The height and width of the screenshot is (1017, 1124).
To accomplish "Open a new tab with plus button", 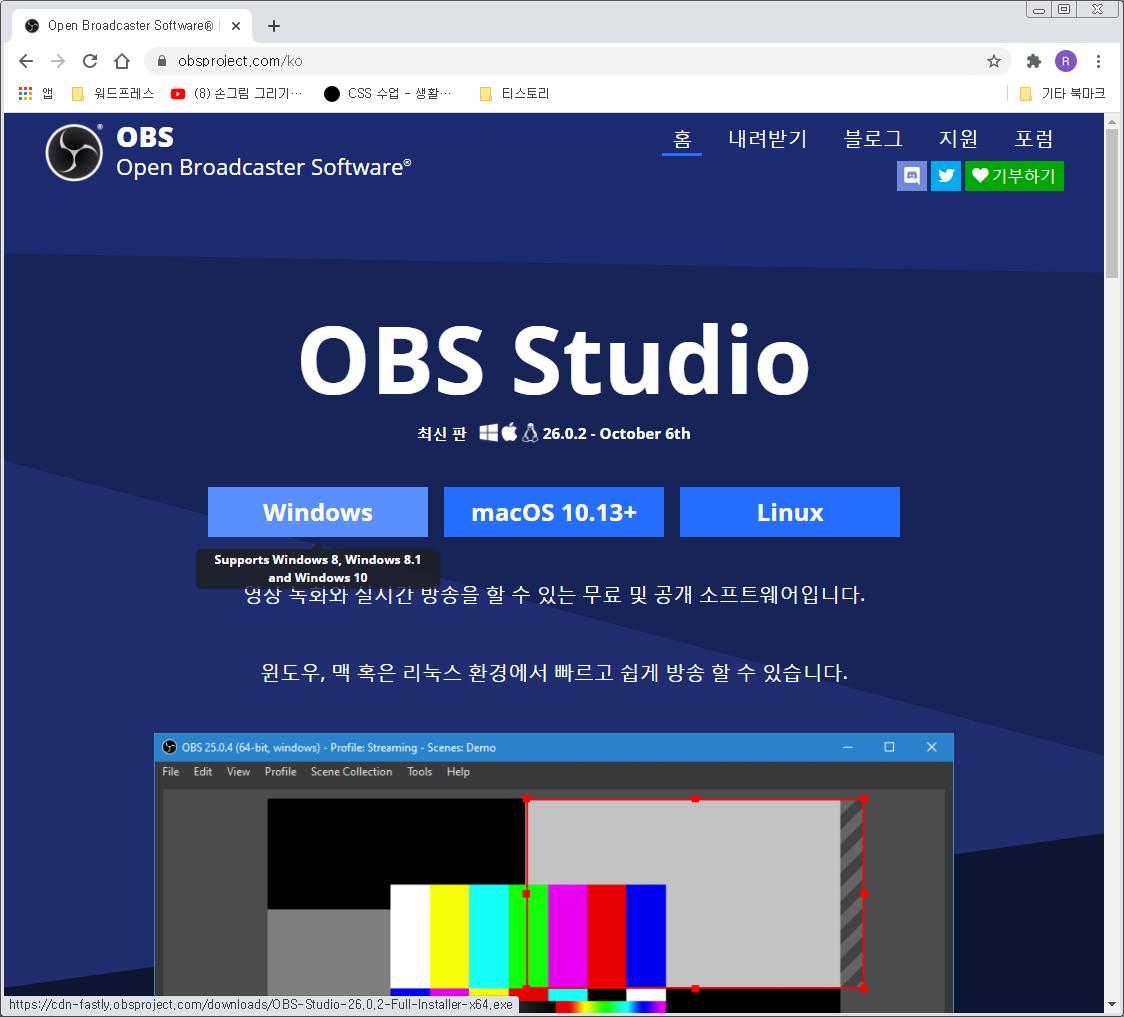I will click(274, 26).
